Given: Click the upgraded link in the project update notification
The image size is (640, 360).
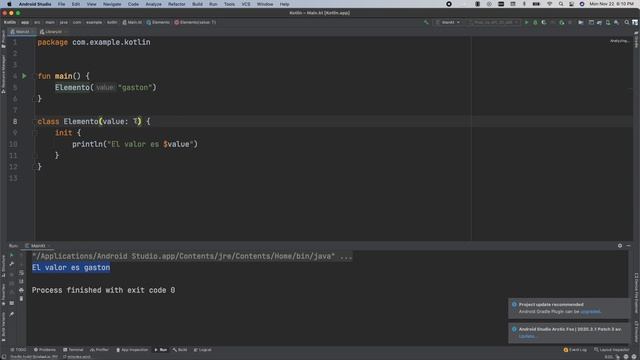Looking at the screenshot, I should pos(590,311).
